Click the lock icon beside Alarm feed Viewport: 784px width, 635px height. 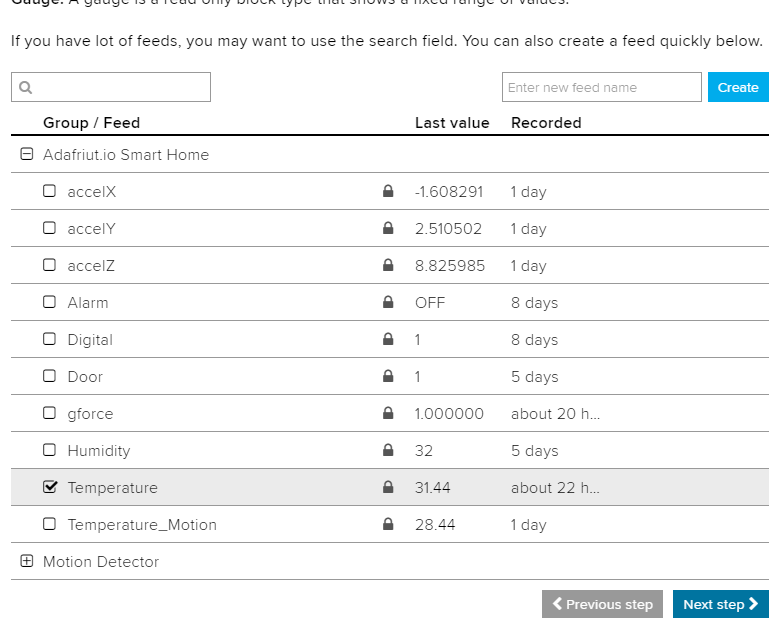coord(388,302)
